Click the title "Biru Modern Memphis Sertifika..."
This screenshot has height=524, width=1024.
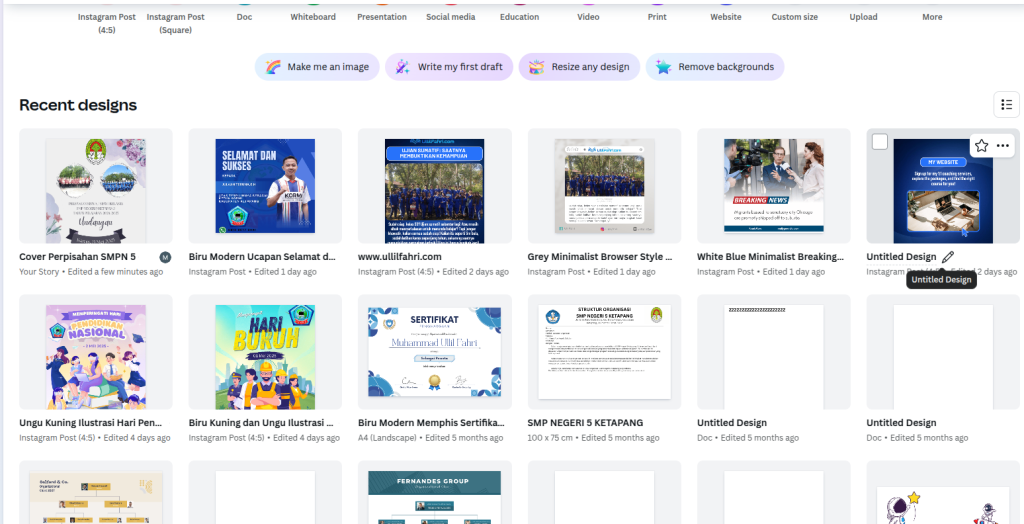[431, 423]
